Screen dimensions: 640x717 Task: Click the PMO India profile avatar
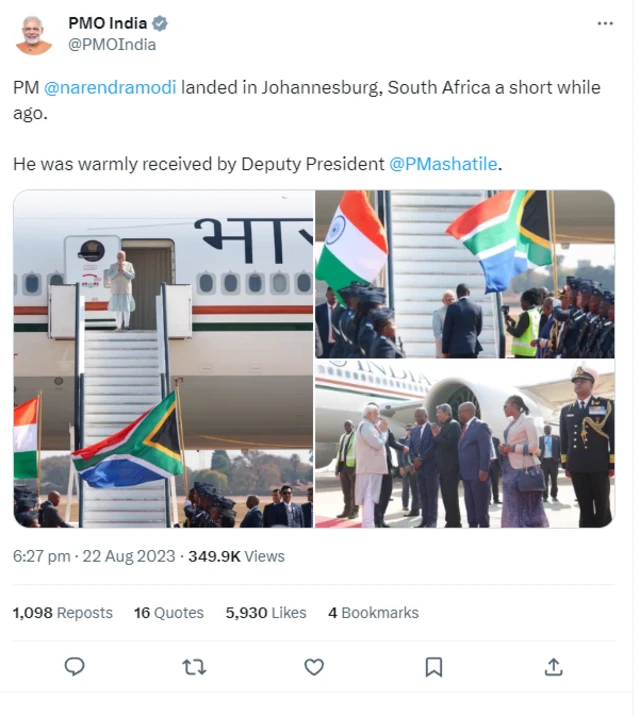(x=34, y=33)
